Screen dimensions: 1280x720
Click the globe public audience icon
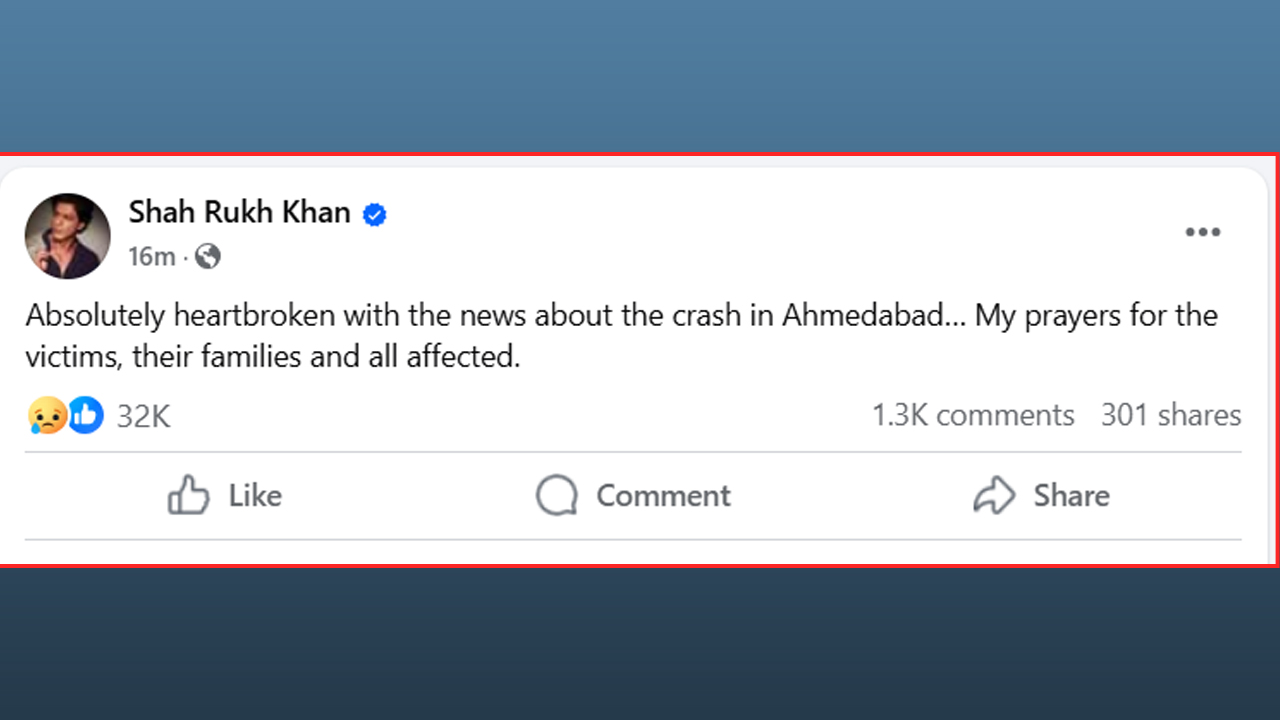coord(208,257)
